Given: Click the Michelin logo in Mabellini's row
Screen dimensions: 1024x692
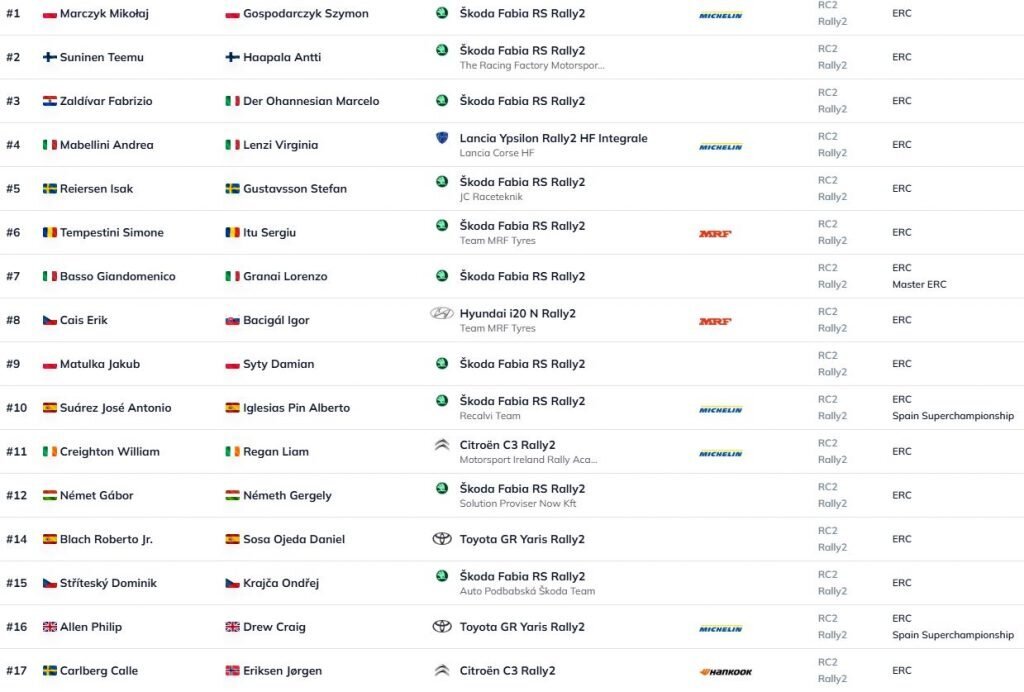Looking at the screenshot, I should click(x=720, y=147).
